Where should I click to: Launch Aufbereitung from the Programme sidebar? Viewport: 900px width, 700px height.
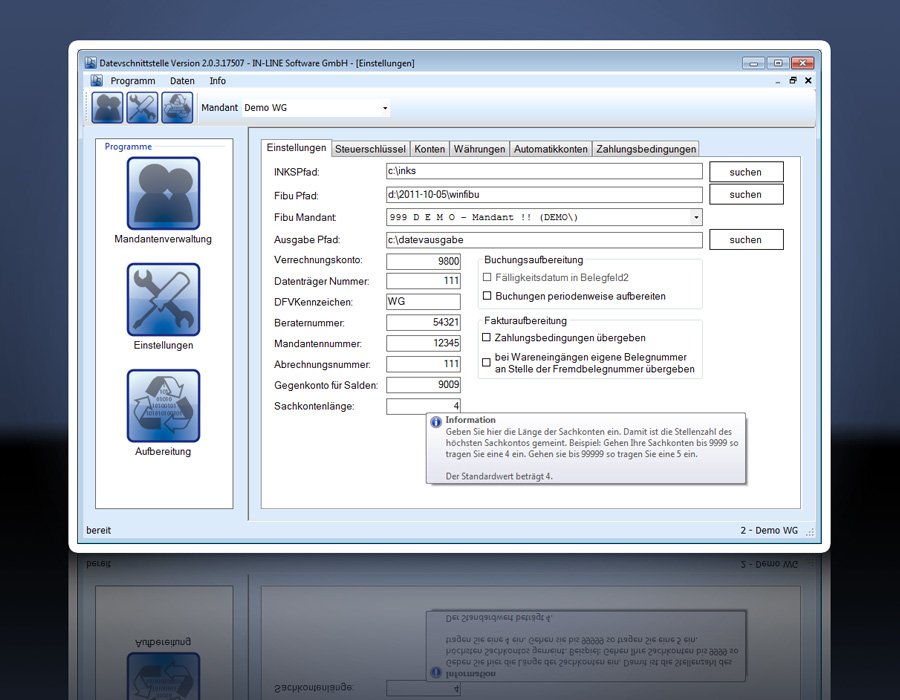point(163,406)
